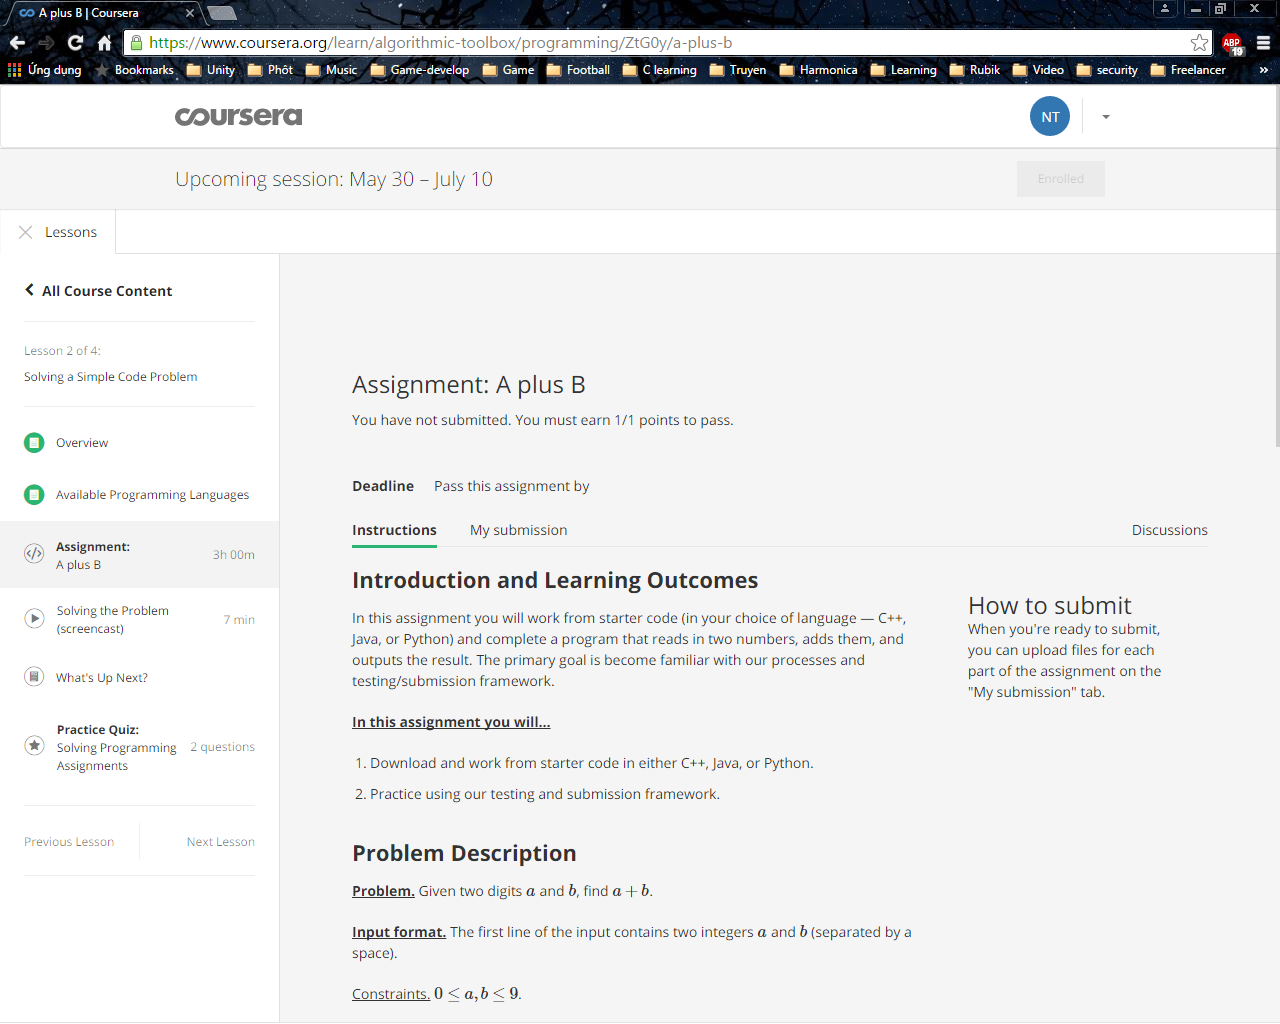Go back to All Course Content
This screenshot has width=1280, height=1024.
[x=98, y=291]
